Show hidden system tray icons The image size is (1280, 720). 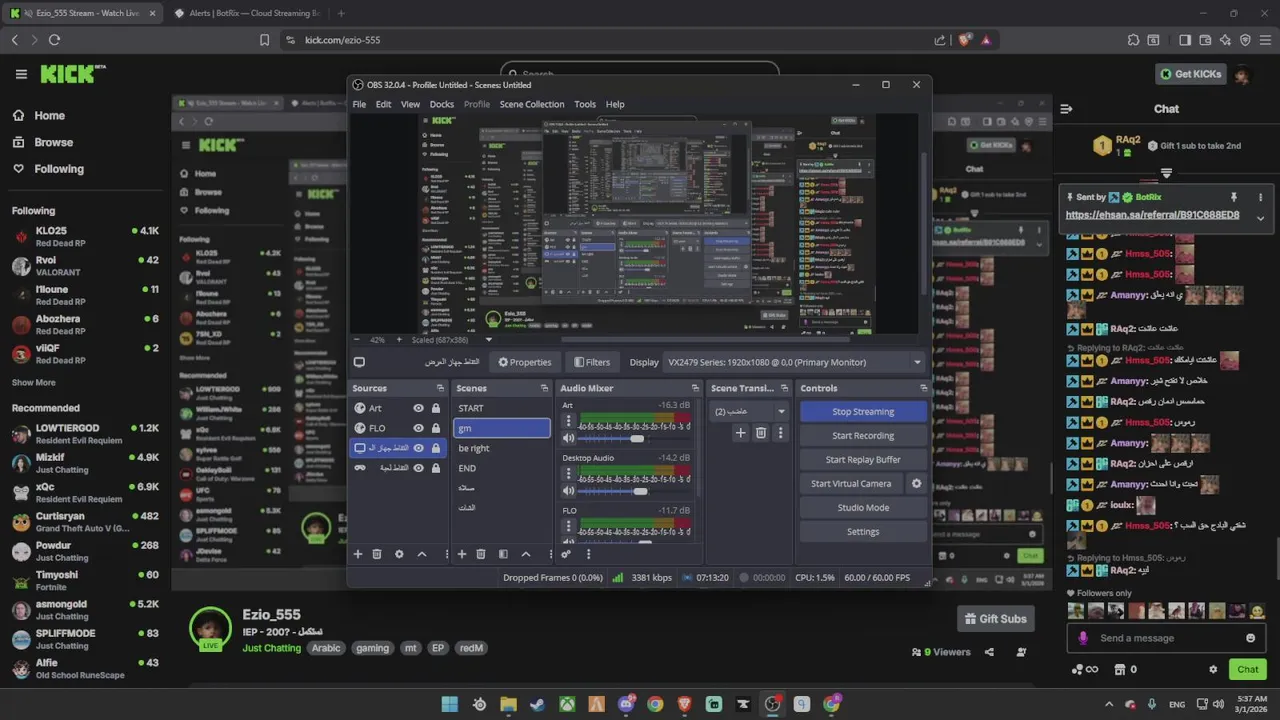[x=1108, y=704]
